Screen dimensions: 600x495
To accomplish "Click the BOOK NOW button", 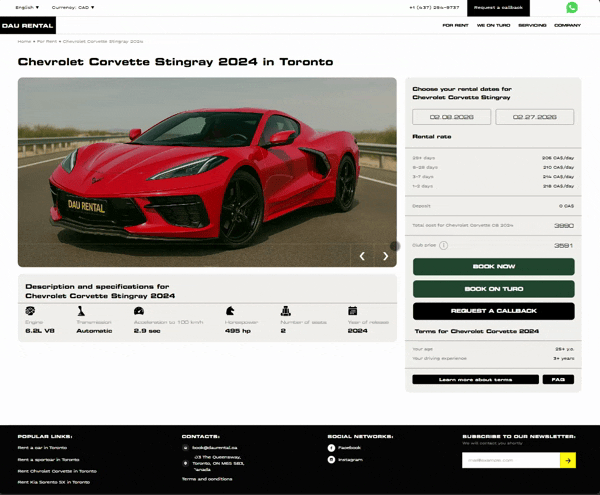I will point(494,267).
